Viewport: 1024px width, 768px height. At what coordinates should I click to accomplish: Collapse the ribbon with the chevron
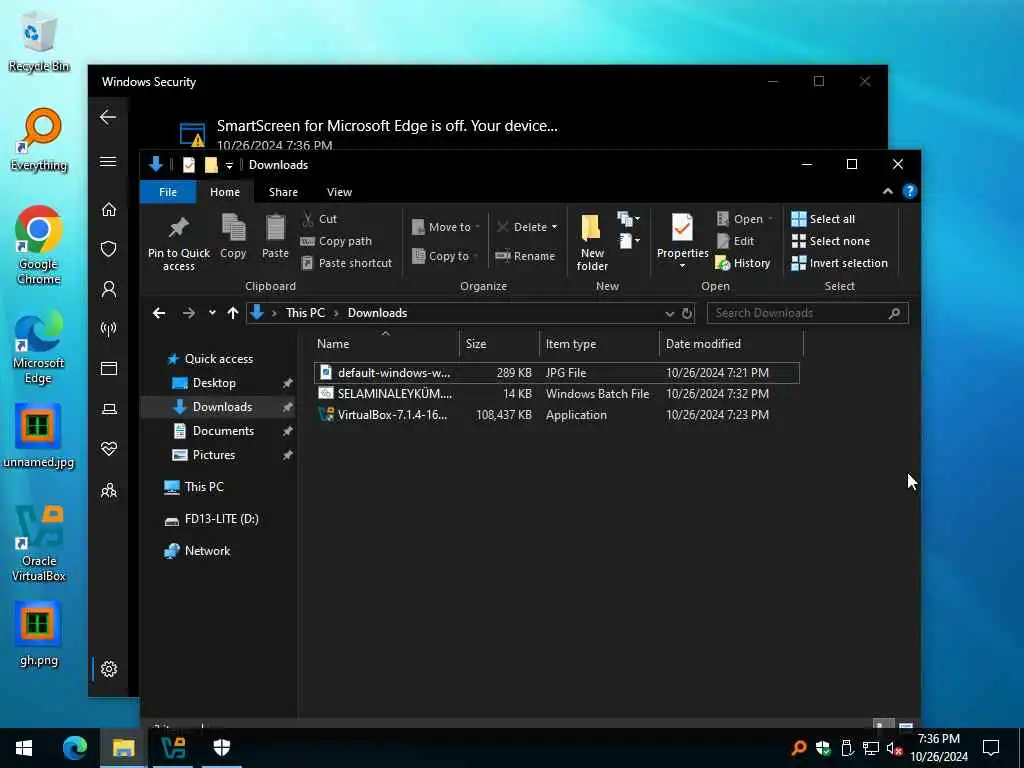888,191
